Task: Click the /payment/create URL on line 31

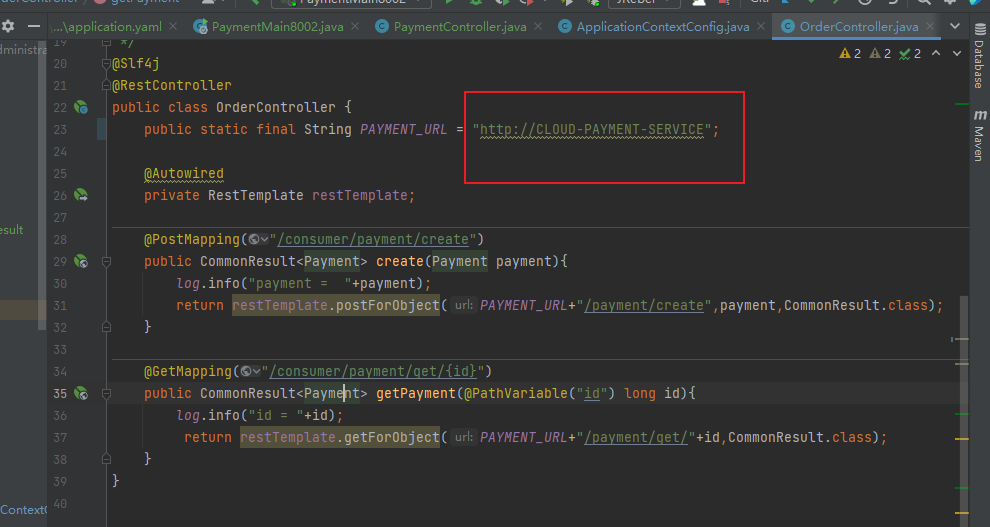Action: click(644, 305)
